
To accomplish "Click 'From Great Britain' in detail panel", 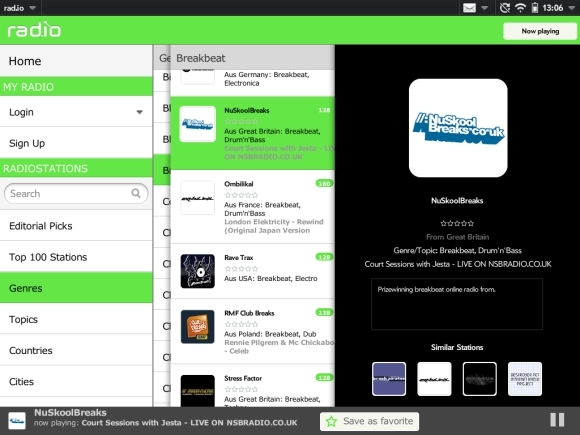I will 458,237.
